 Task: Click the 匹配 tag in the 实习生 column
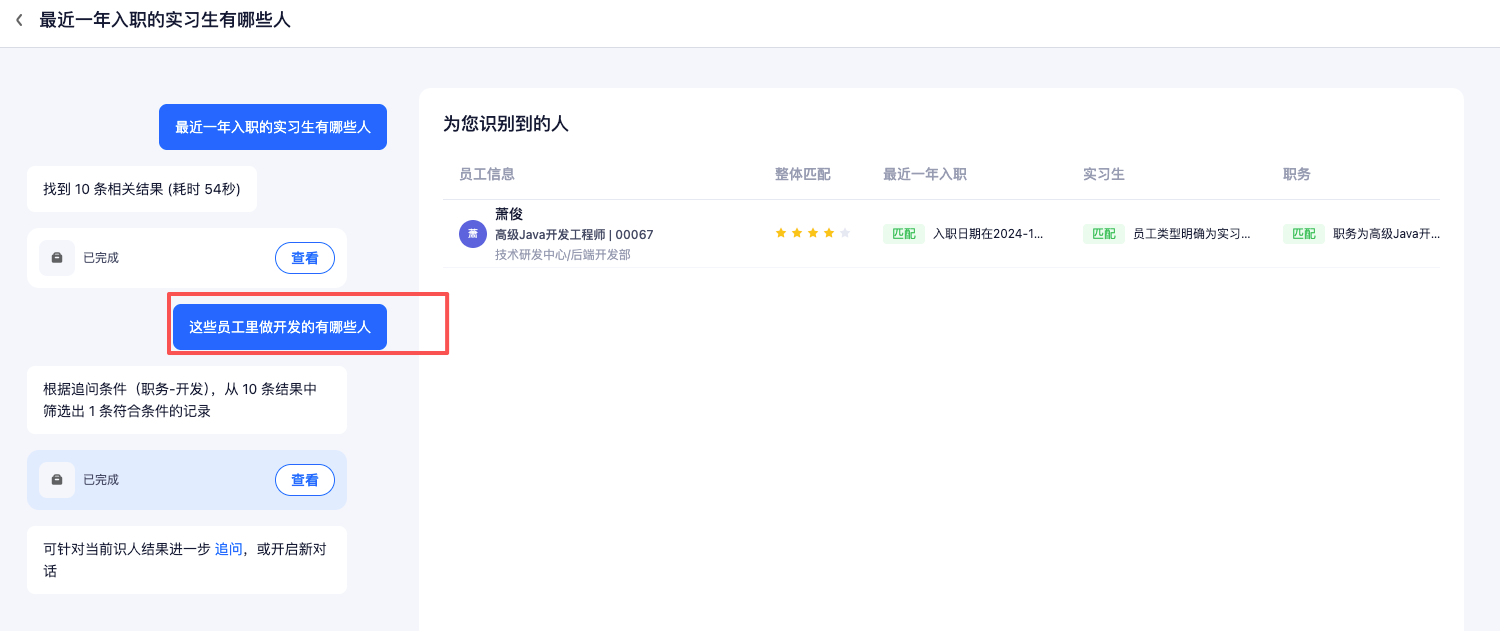(x=1103, y=234)
